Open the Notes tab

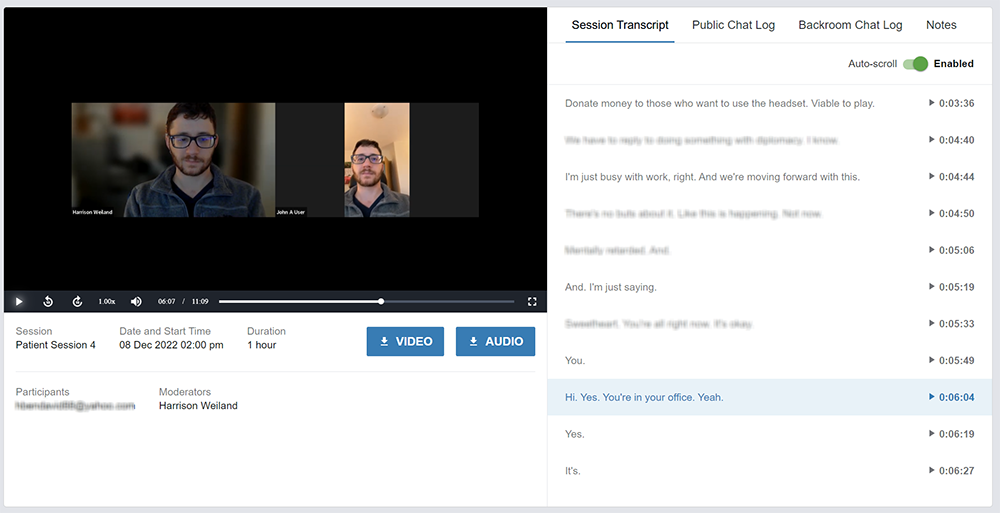click(x=941, y=25)
